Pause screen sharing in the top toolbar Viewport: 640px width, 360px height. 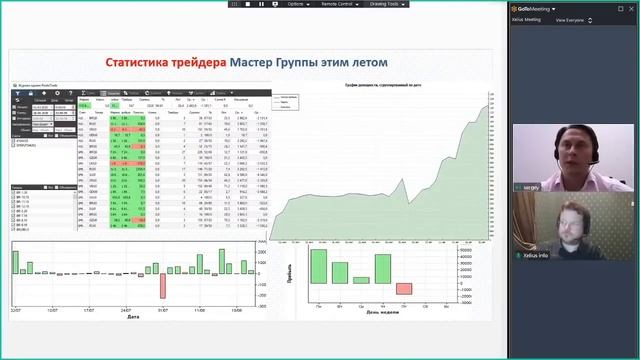coord(261,4)
